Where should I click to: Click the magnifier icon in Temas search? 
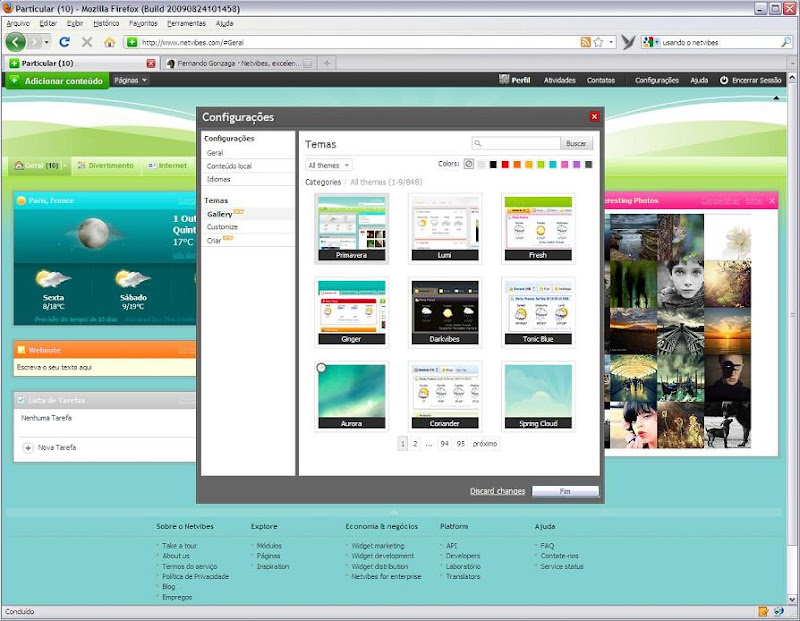tap(478, 144)
